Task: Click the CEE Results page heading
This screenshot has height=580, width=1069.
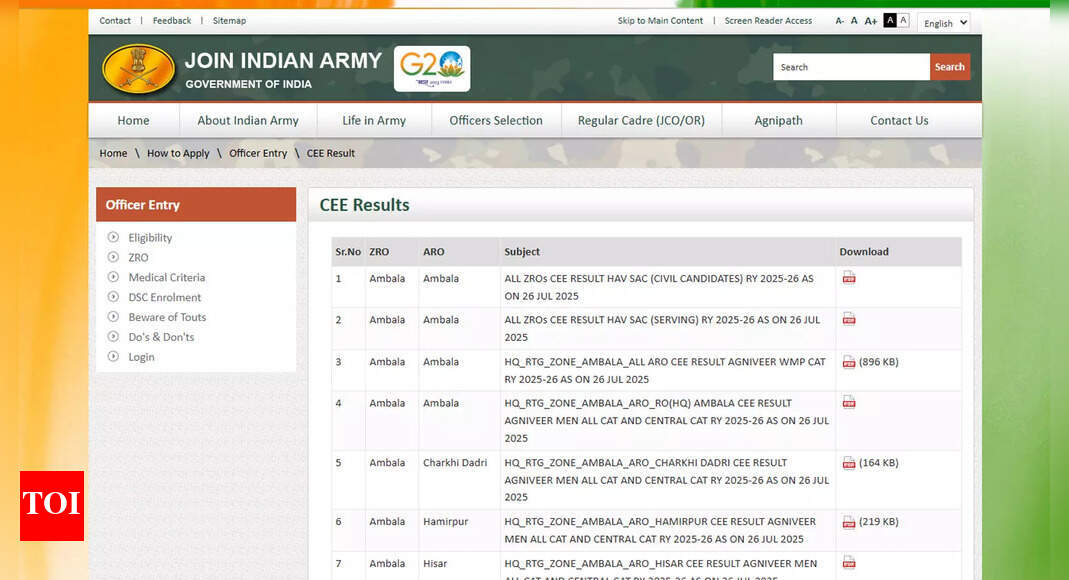Action: [x=364, y=204]
